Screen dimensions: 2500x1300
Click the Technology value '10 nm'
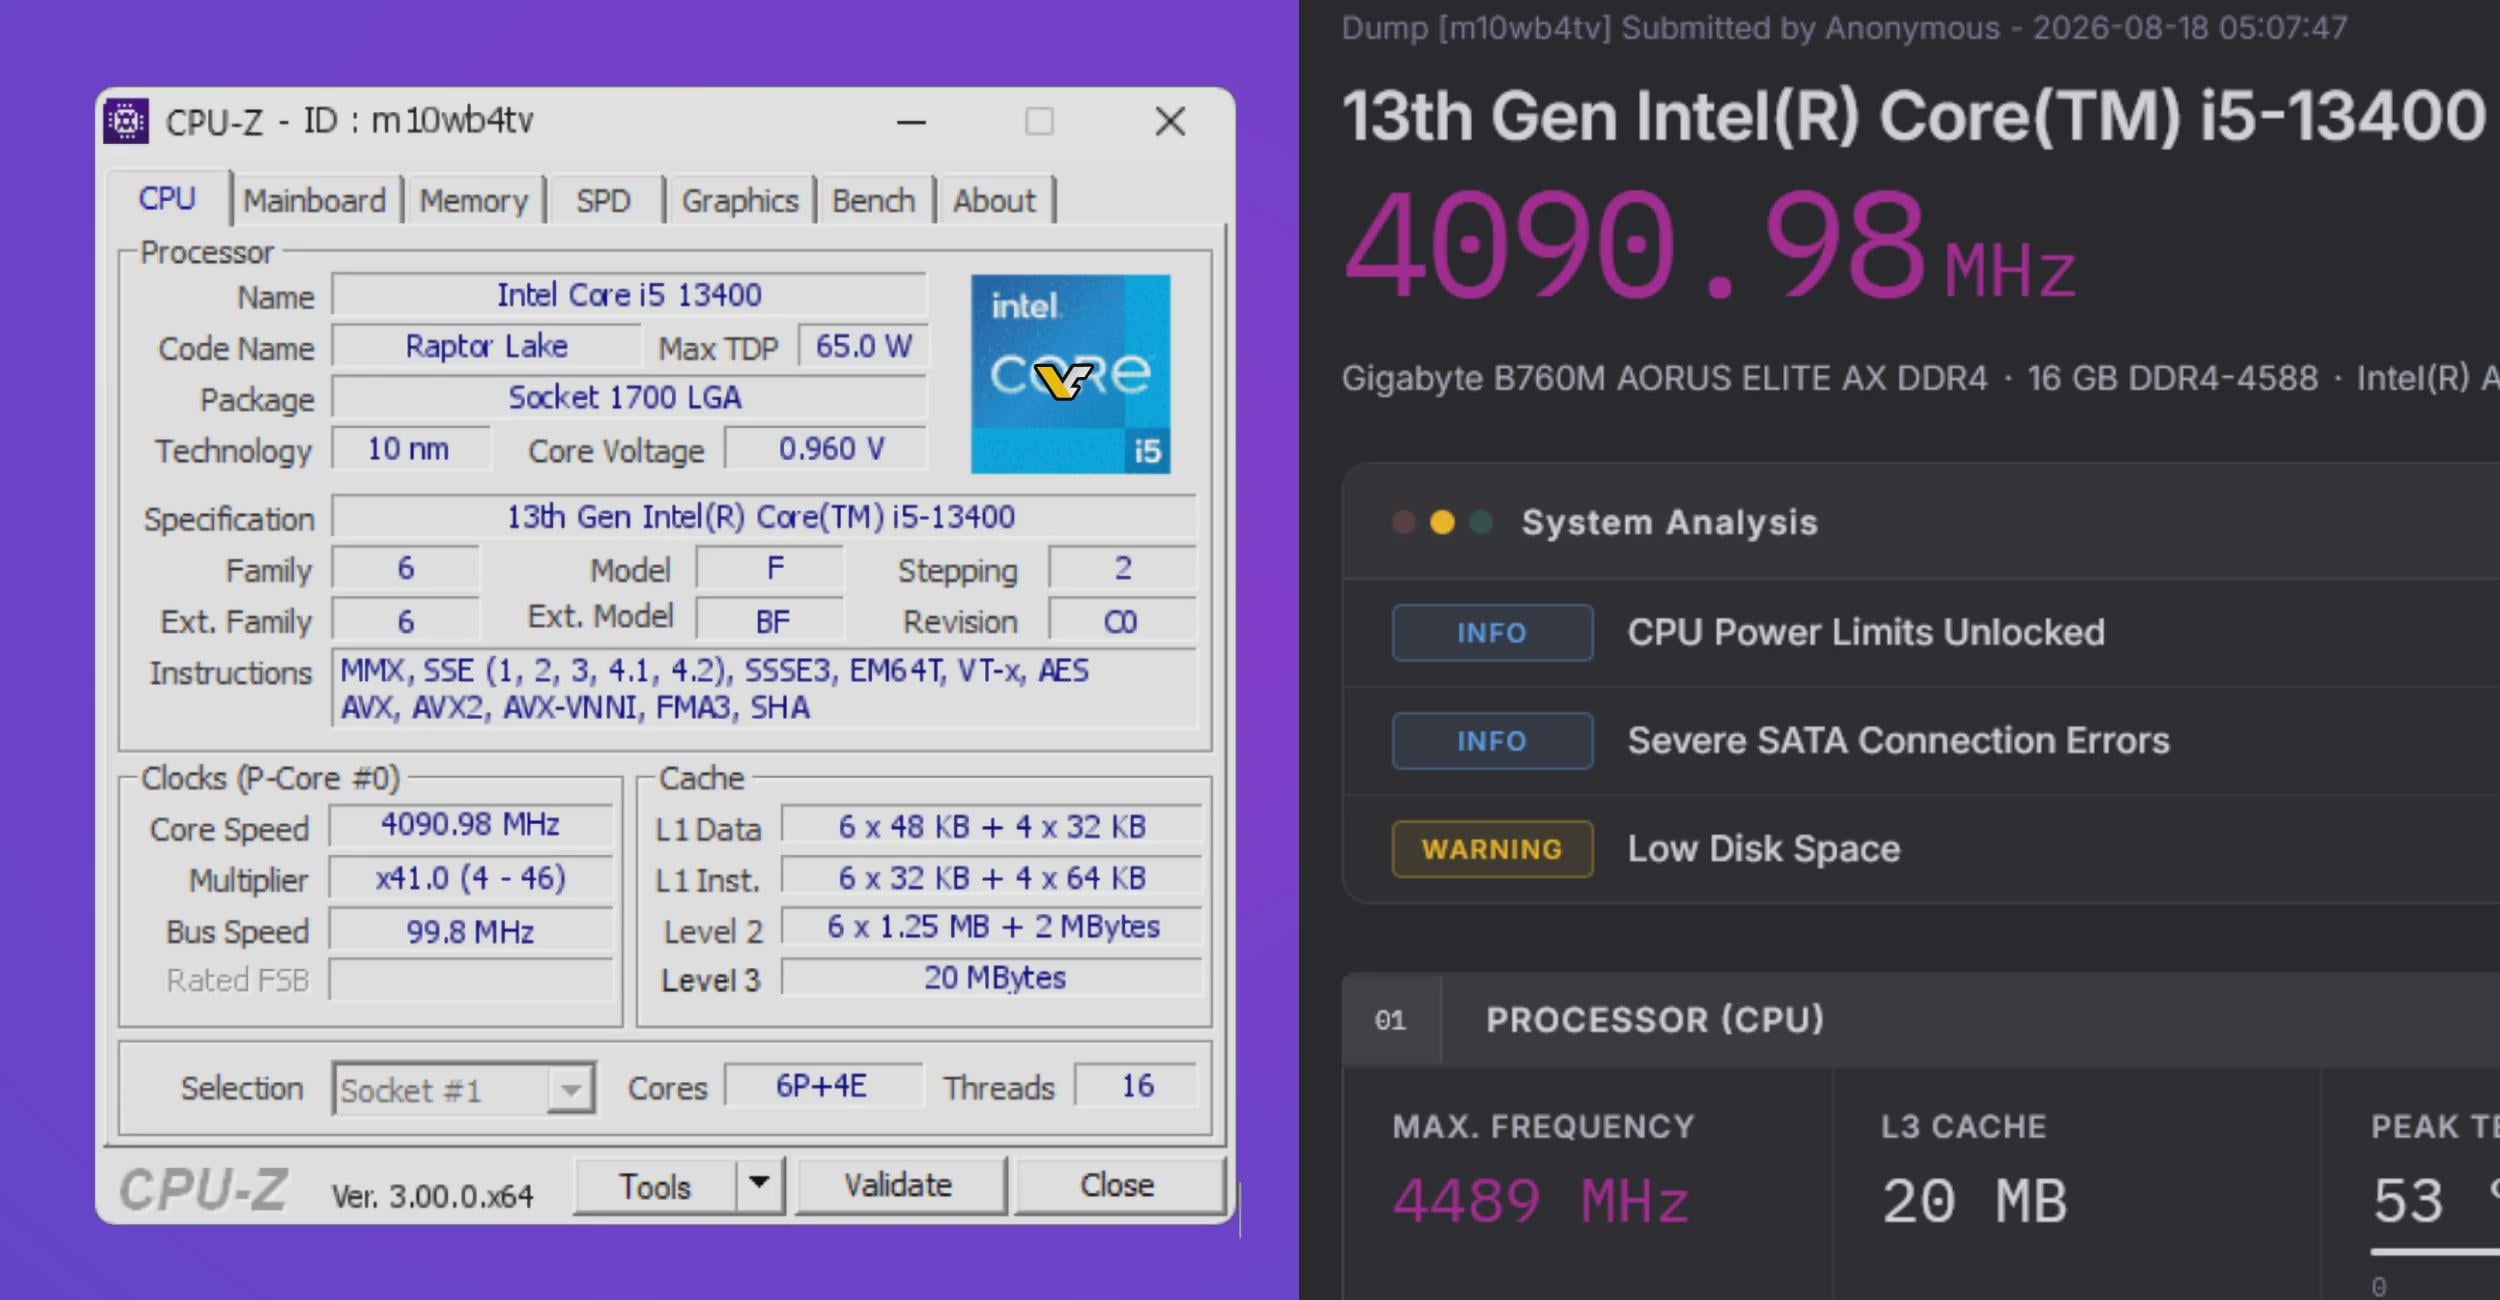[411, 448]
